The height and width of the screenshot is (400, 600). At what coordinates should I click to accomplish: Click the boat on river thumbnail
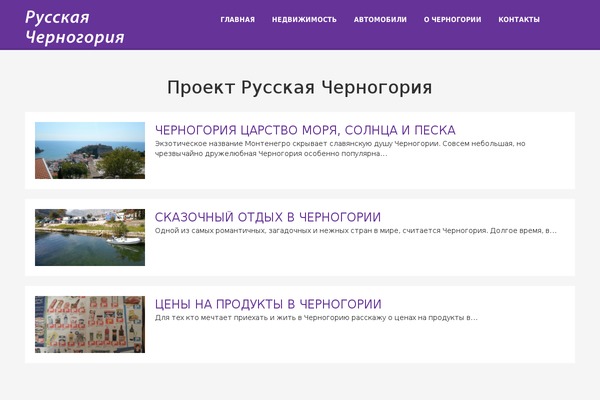pyautogui.click(x=90, y=237)
